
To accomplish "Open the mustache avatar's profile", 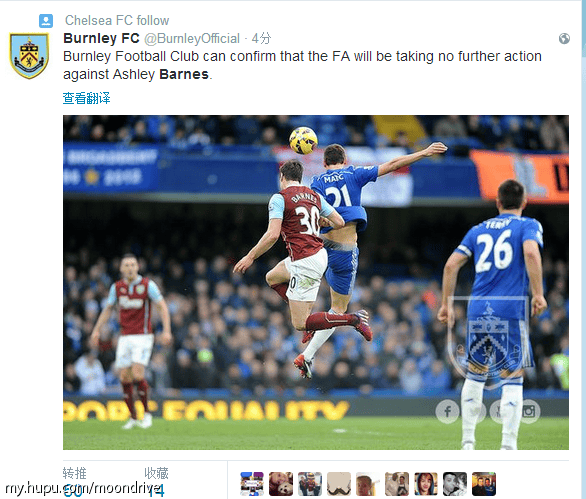I will (339, 484).
